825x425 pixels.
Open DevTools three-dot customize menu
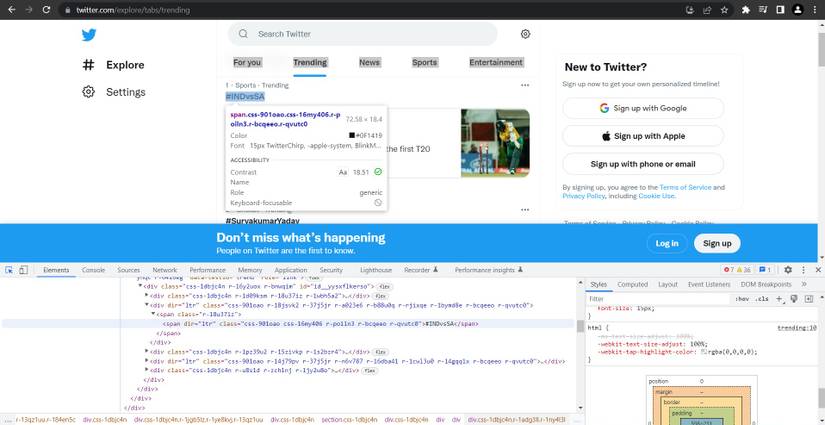pyautogui.click(x=803, y=270)
